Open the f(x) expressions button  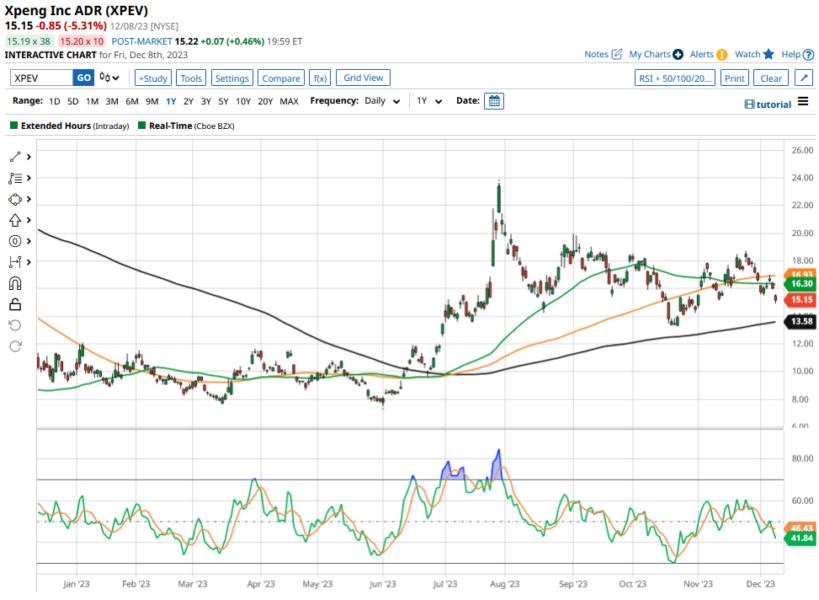[320, 78]
